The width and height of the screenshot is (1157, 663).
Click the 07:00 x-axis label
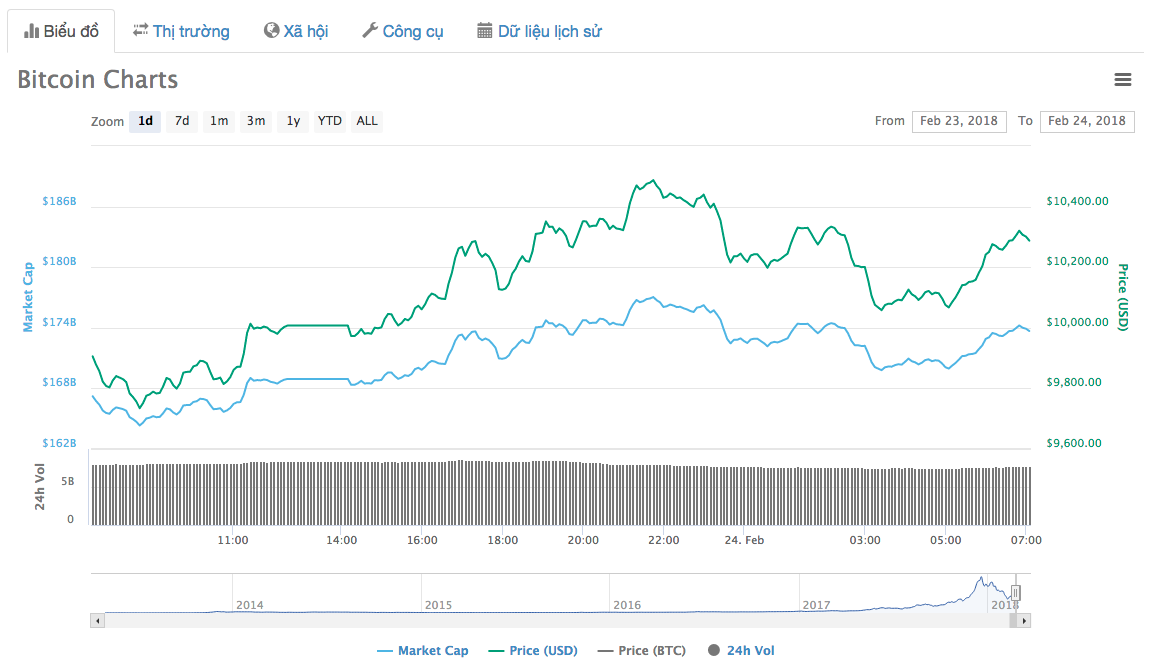point(1026,540)
